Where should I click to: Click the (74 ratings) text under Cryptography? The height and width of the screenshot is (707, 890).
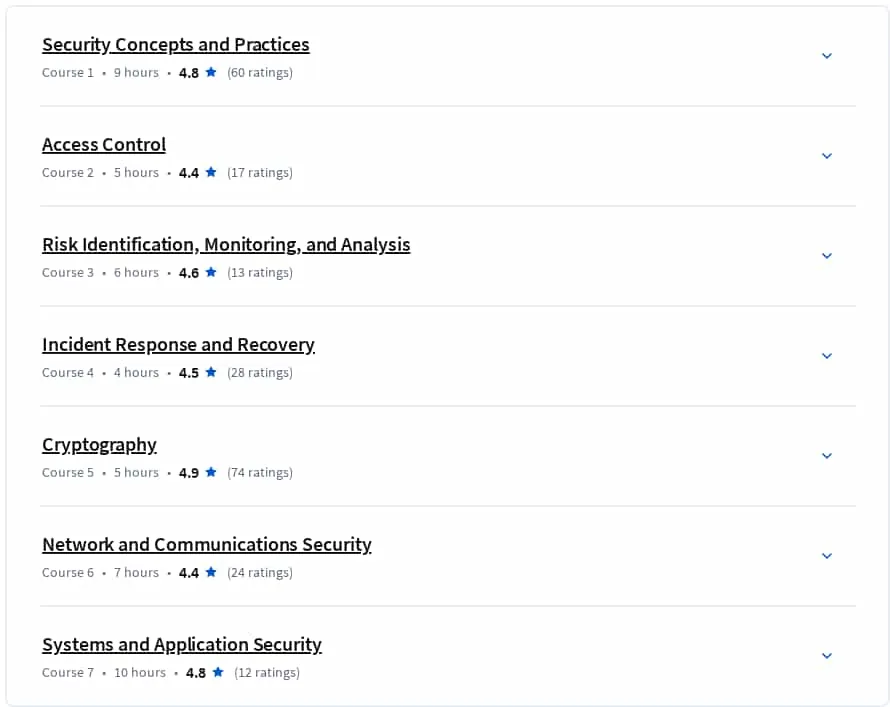click(260, 473)
